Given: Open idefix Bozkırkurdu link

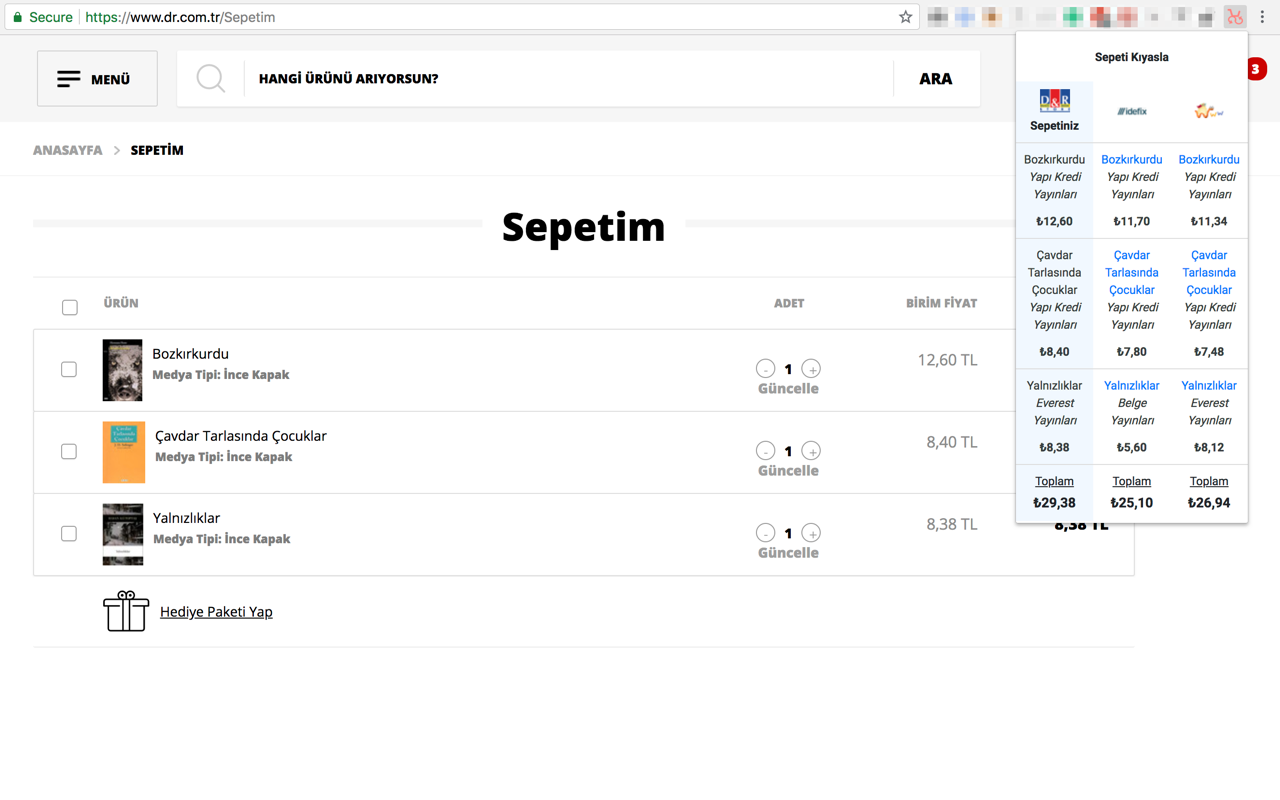Looking at the screenshot, I should coord(1132,159).
